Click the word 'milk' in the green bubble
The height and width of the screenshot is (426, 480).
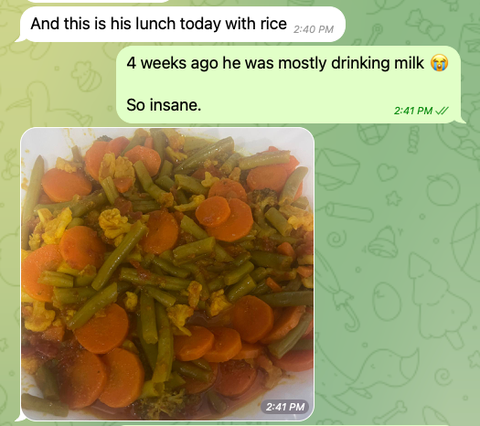[409, 63]
